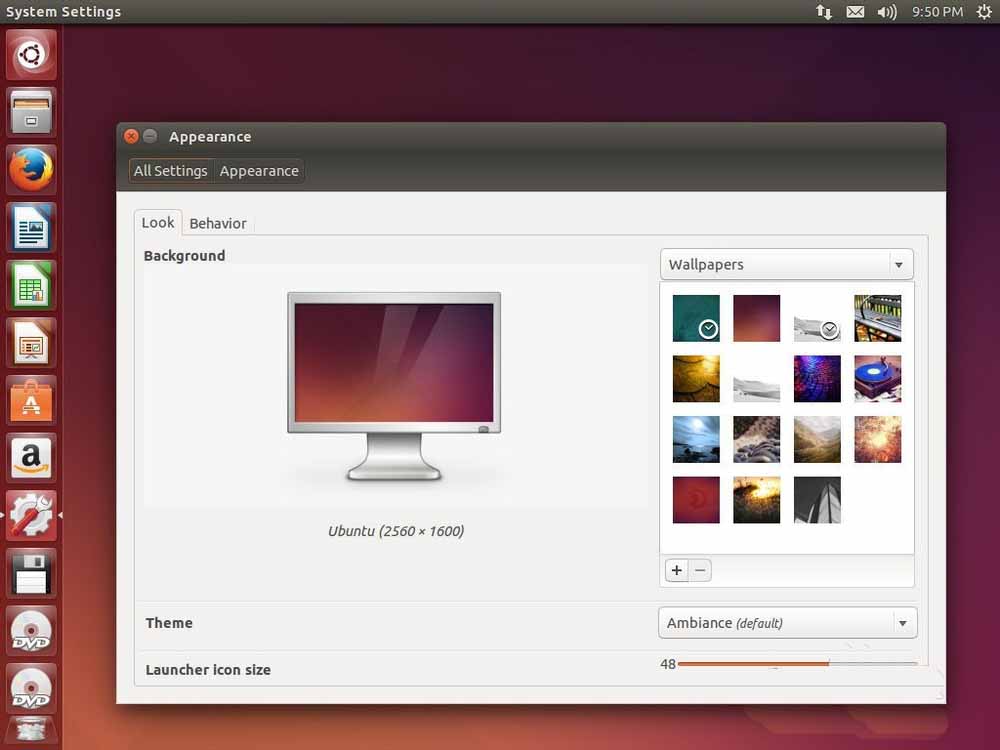This screenshot has width=1000, height=750.
Task: Select the orange autumn leaves wallpaper
Action: [x=878, y=439]
